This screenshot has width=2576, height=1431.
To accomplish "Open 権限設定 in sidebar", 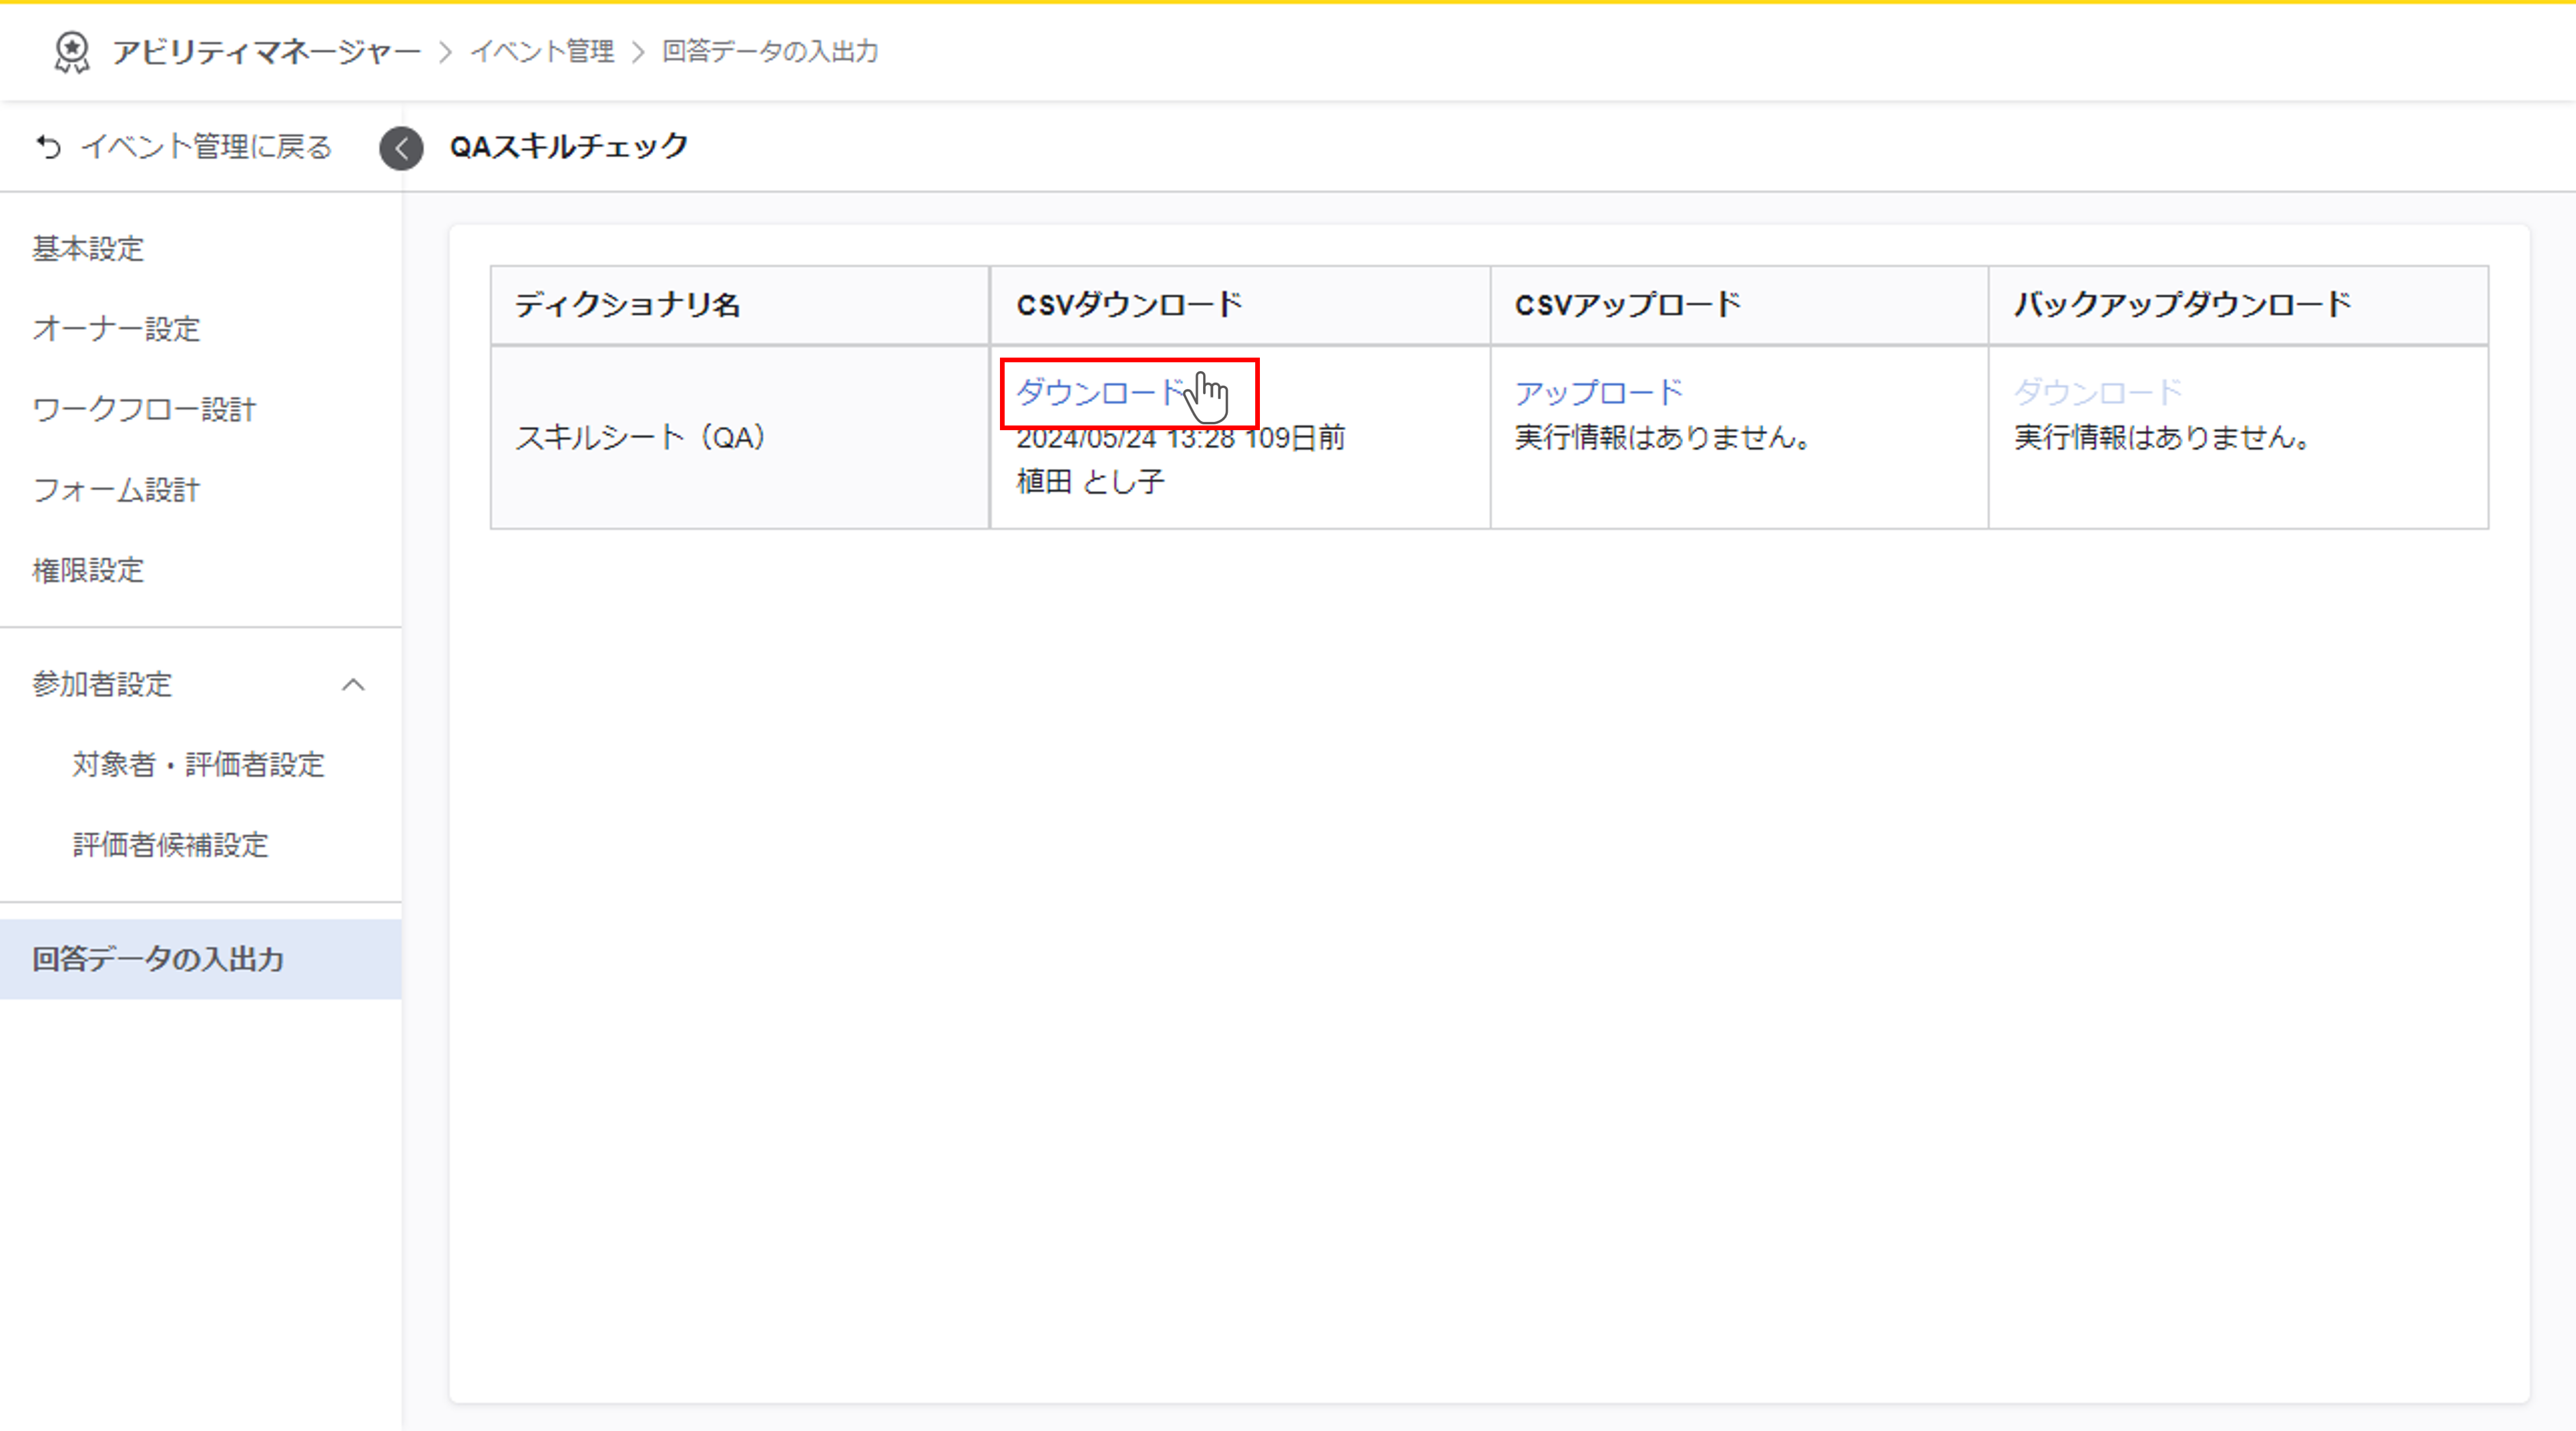I will (x=88, y=570).
